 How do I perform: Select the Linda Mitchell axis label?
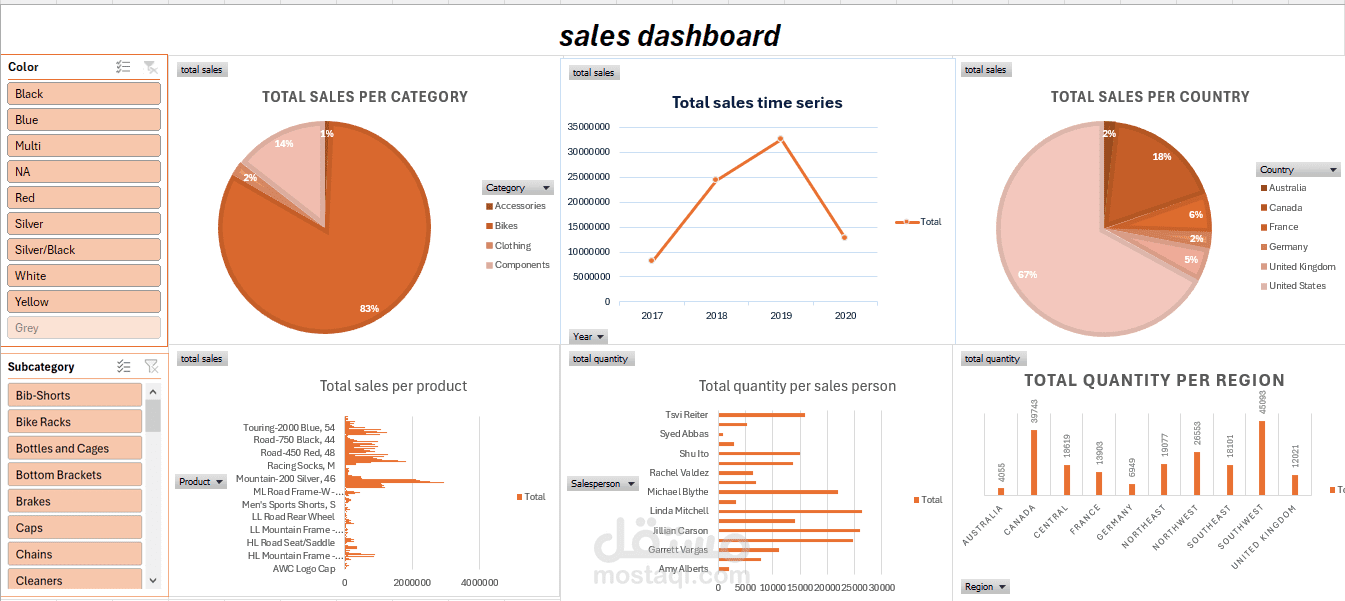click(679, 511)
